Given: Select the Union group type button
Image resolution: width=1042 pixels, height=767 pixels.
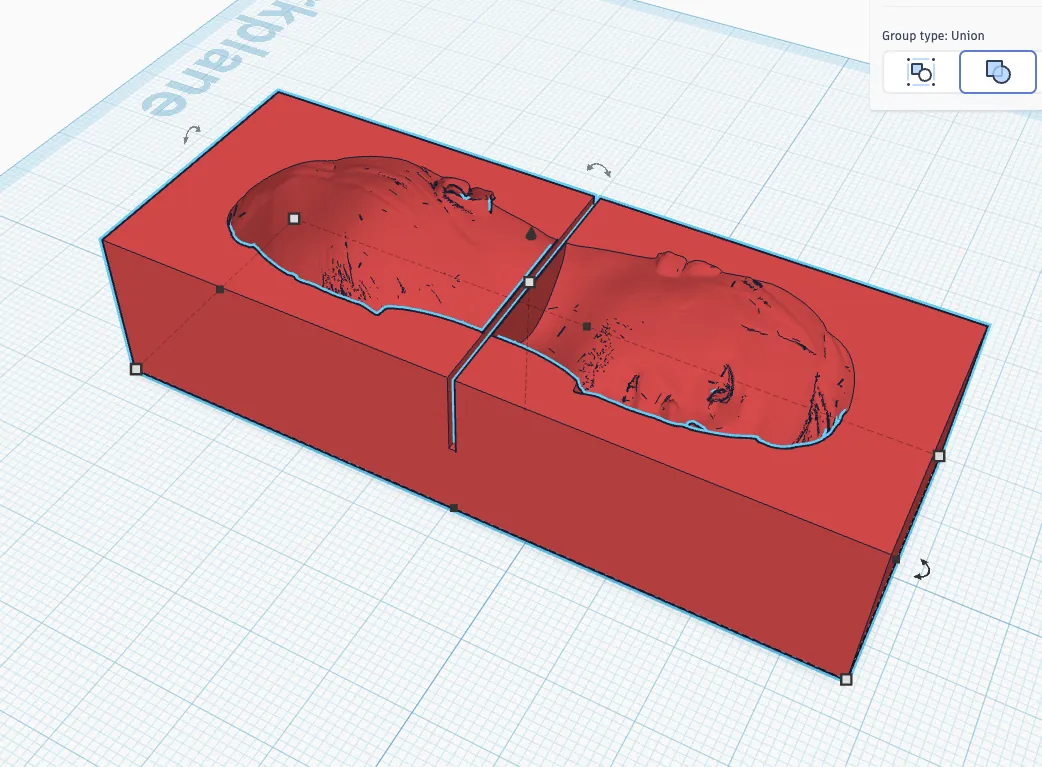Looking at the screenshot, I should tap(997, 72).
